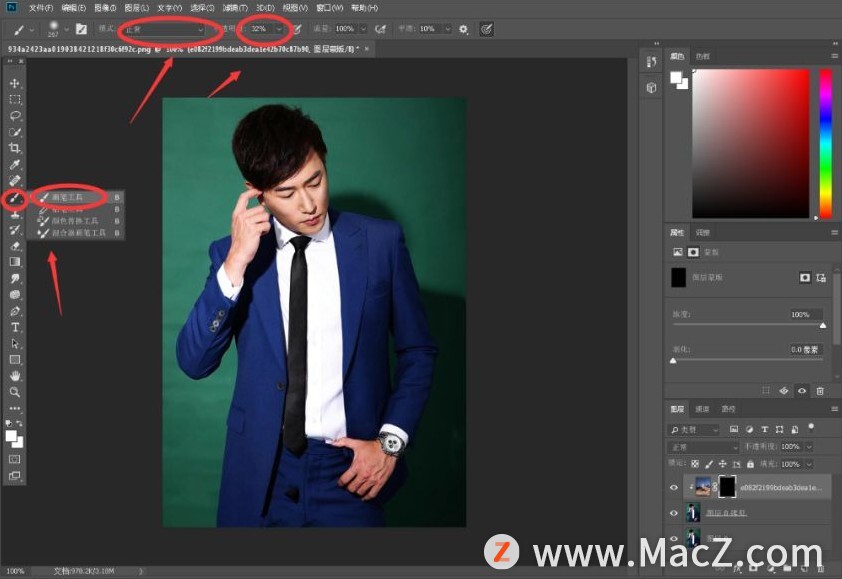Open the brush blend mode dropdown
842x579 pixels.
coord(164,29)
